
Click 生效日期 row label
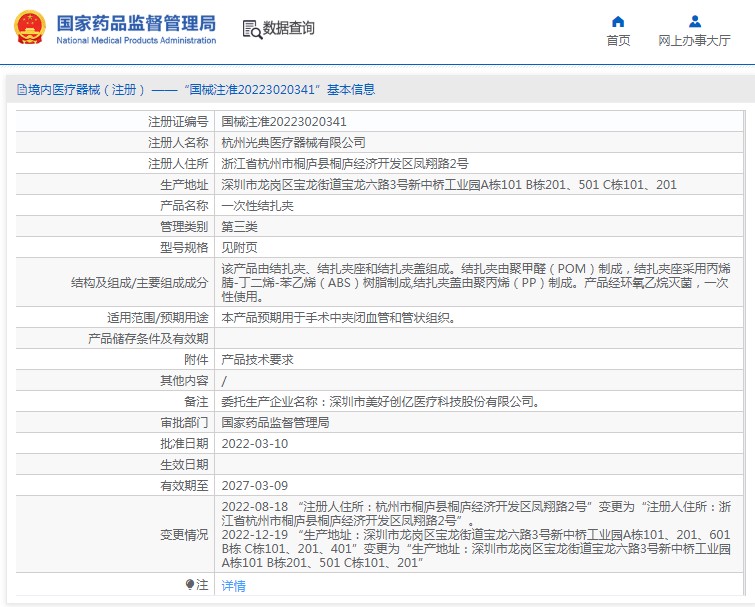(184, 465)
